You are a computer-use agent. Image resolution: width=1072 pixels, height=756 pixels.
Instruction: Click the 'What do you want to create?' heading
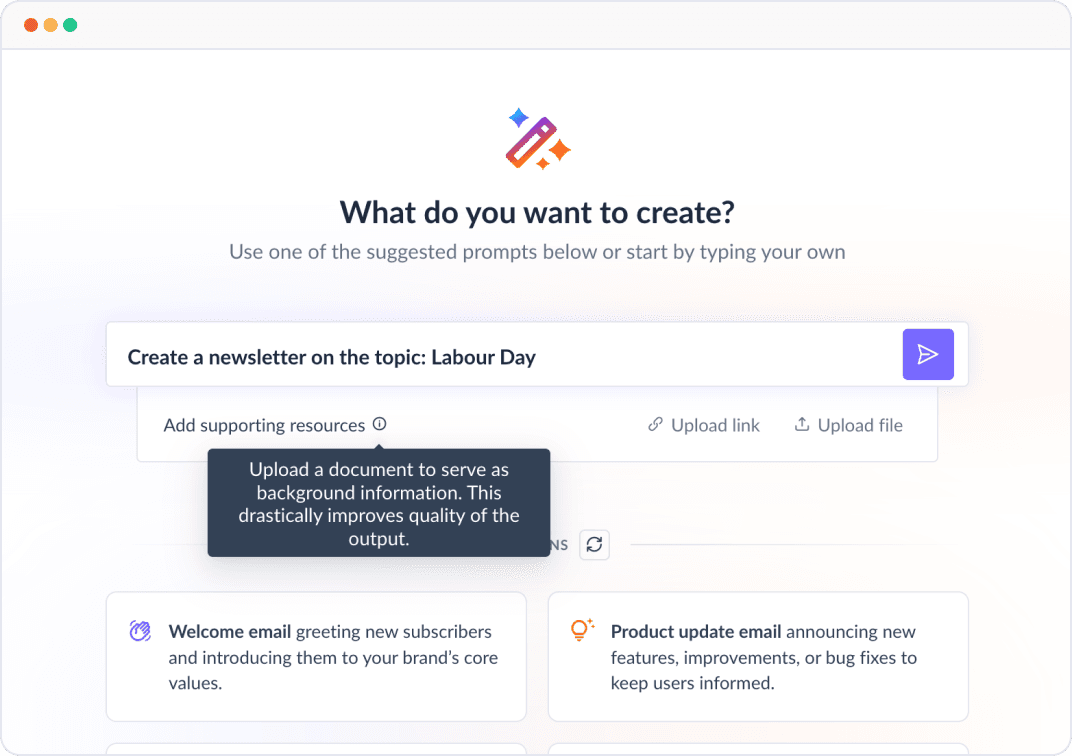pos(537,212)
